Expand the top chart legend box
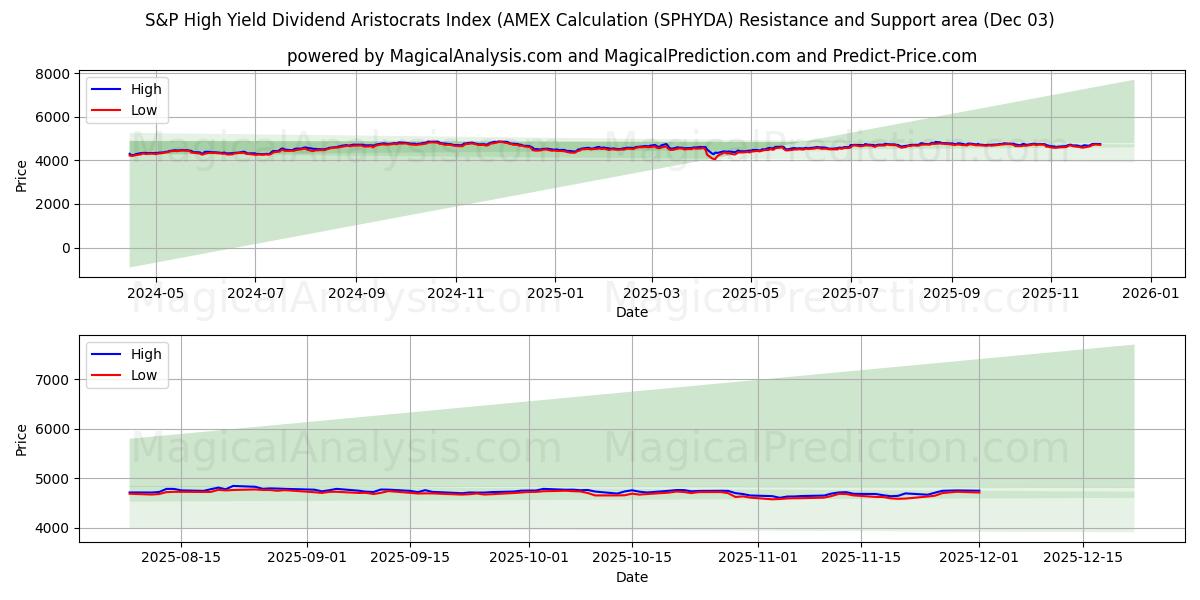Screen dimensions: 1200x600 tap(128, 100)
